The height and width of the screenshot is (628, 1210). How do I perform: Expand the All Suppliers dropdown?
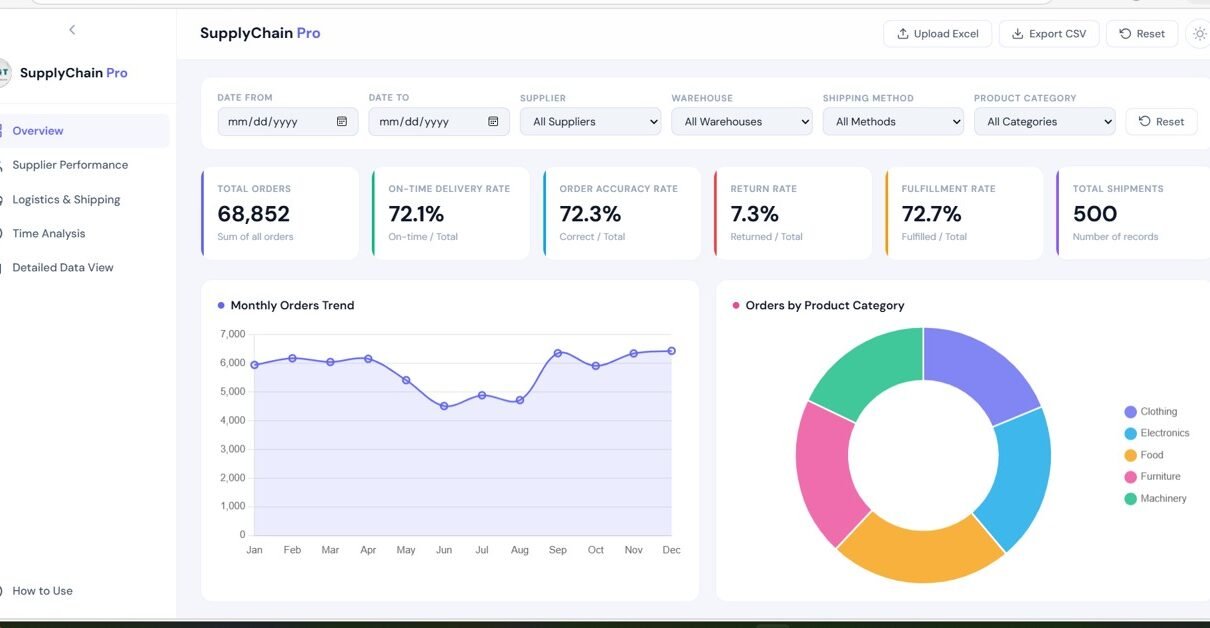590,122
